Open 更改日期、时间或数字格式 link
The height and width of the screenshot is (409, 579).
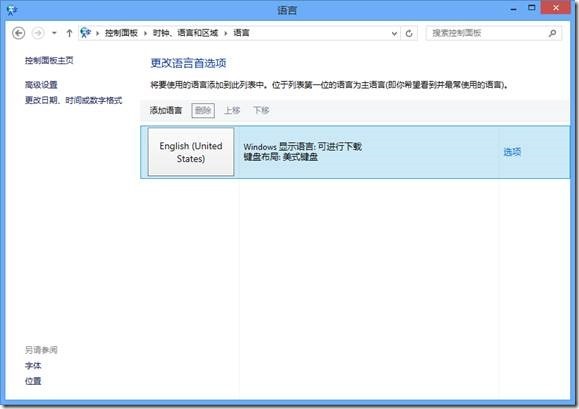[73, 100]
